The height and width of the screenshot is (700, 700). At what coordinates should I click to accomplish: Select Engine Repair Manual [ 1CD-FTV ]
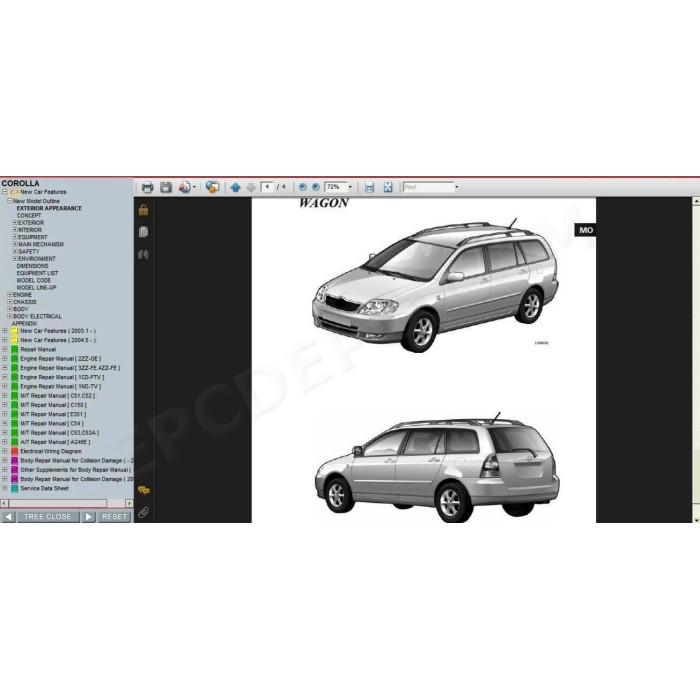(x=62, y=377)
